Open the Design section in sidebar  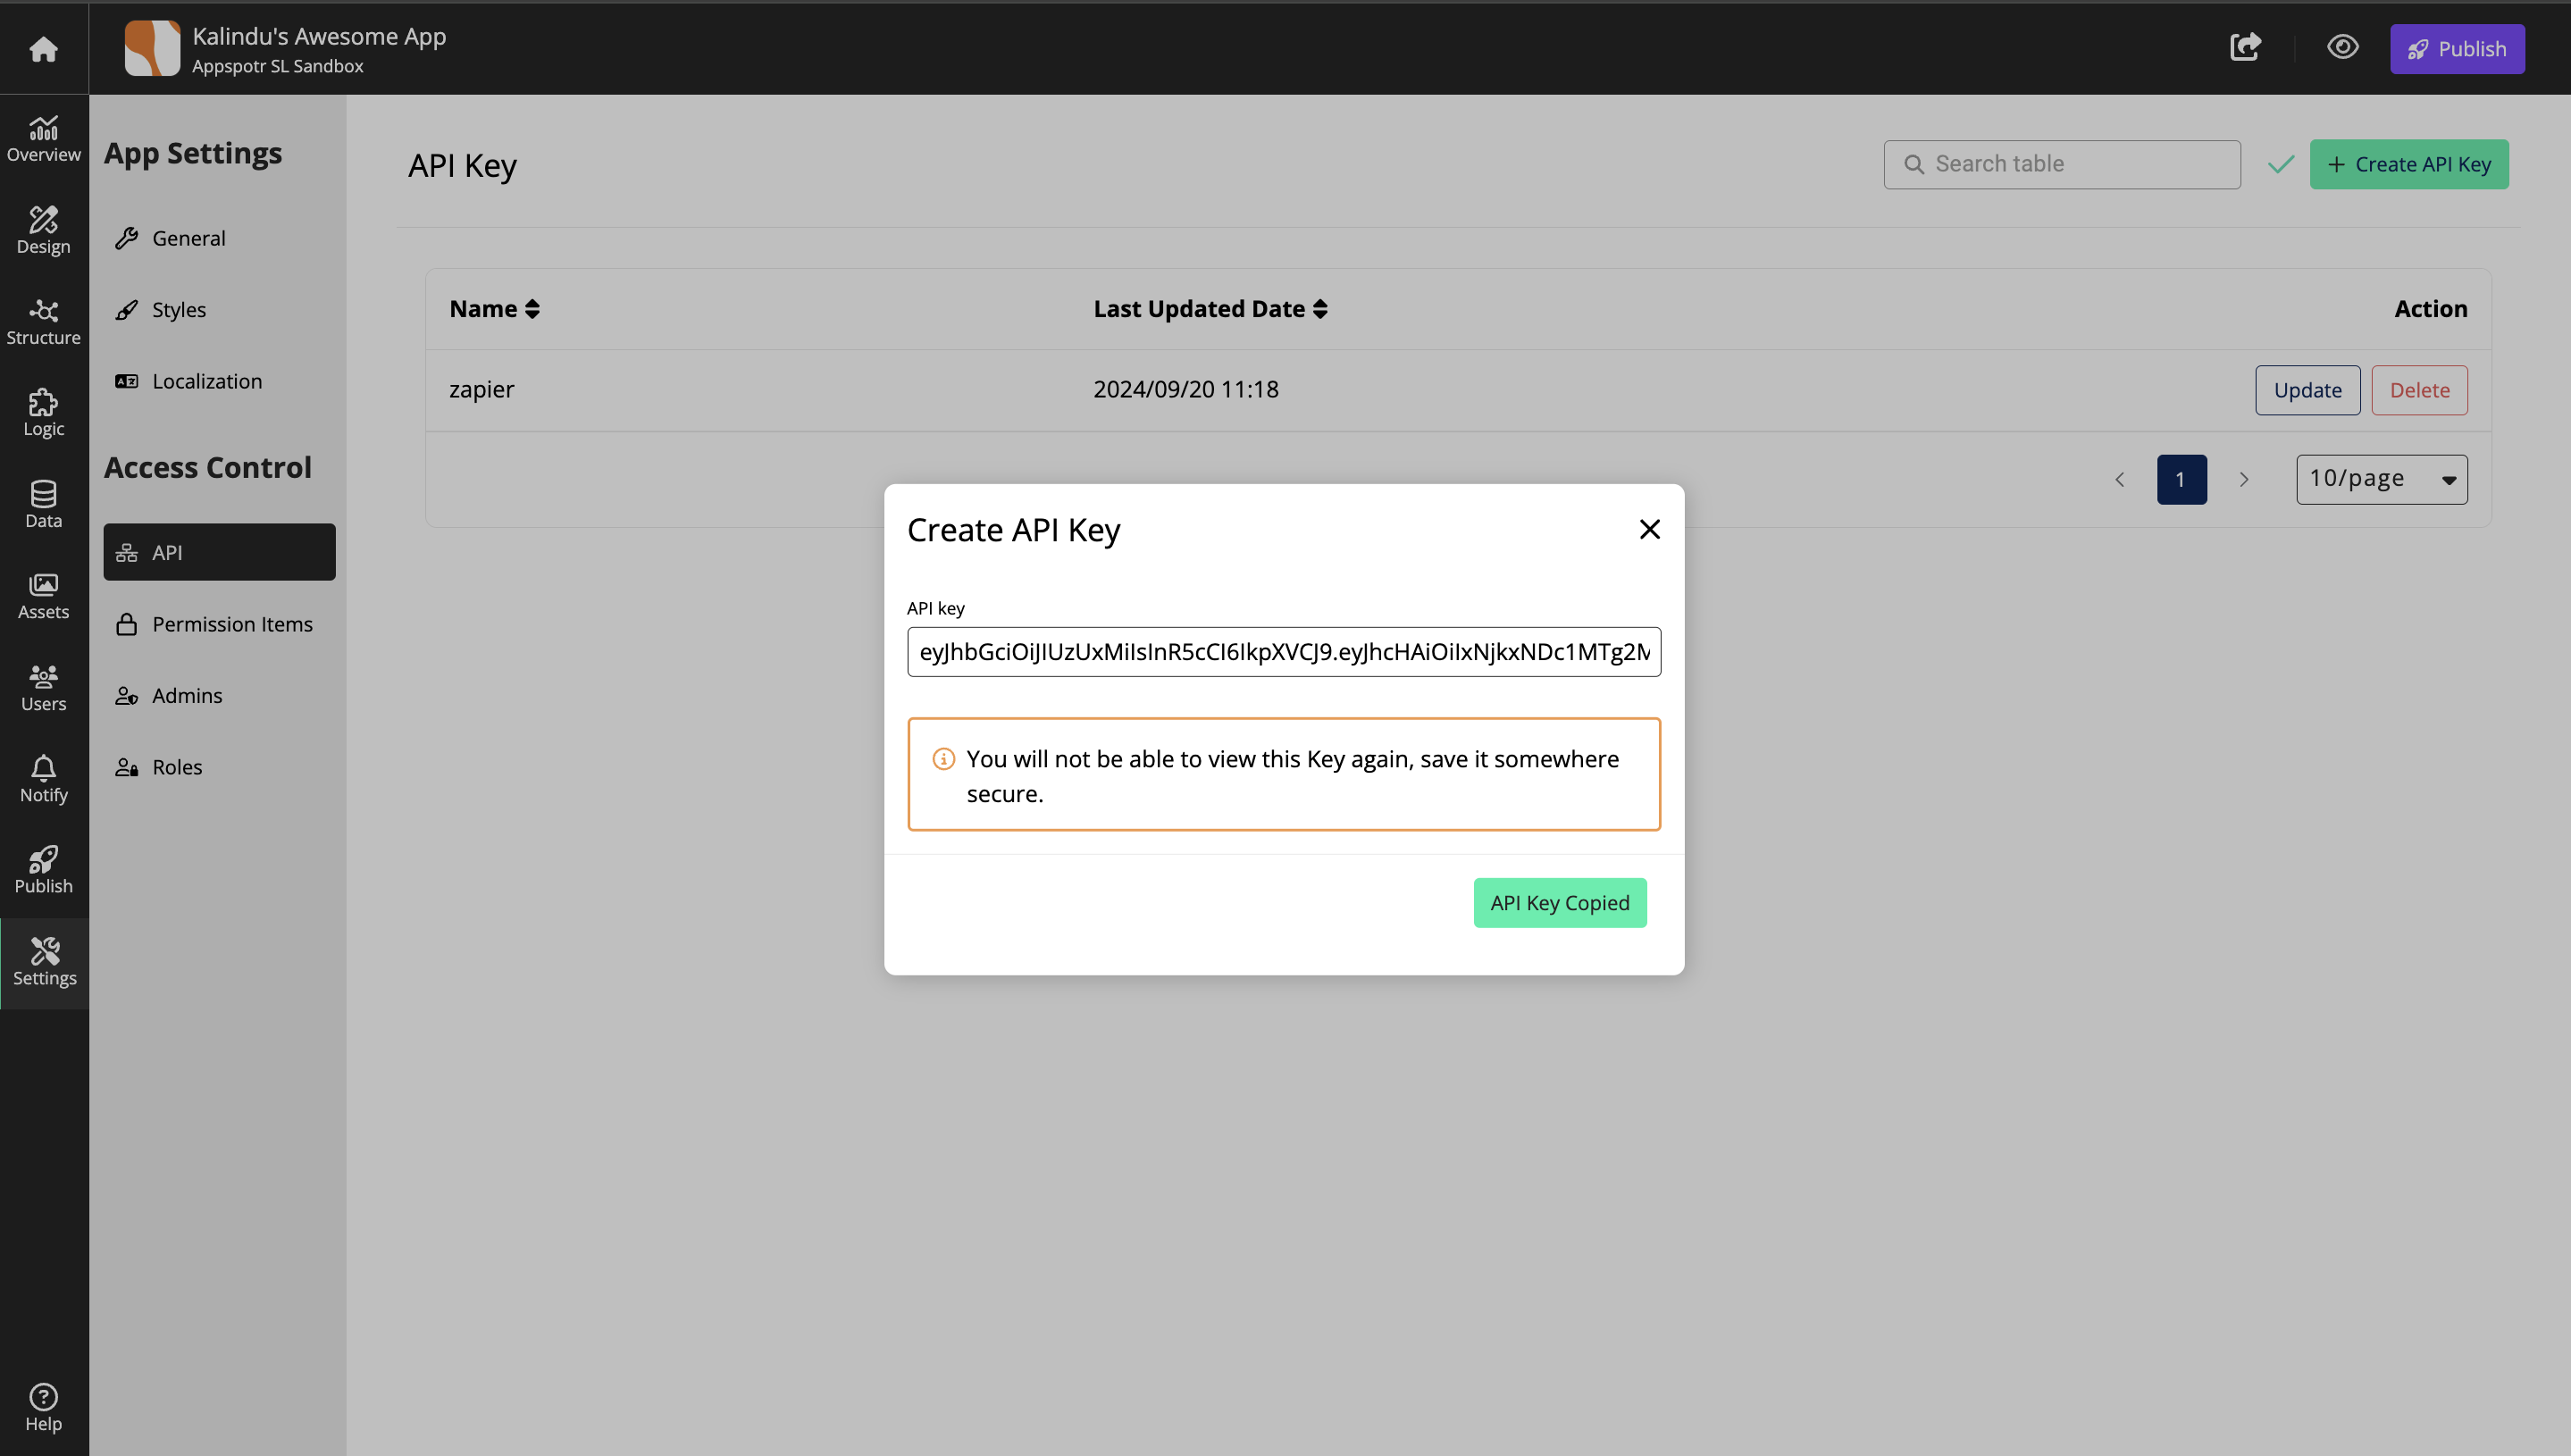tap(43, 230)
